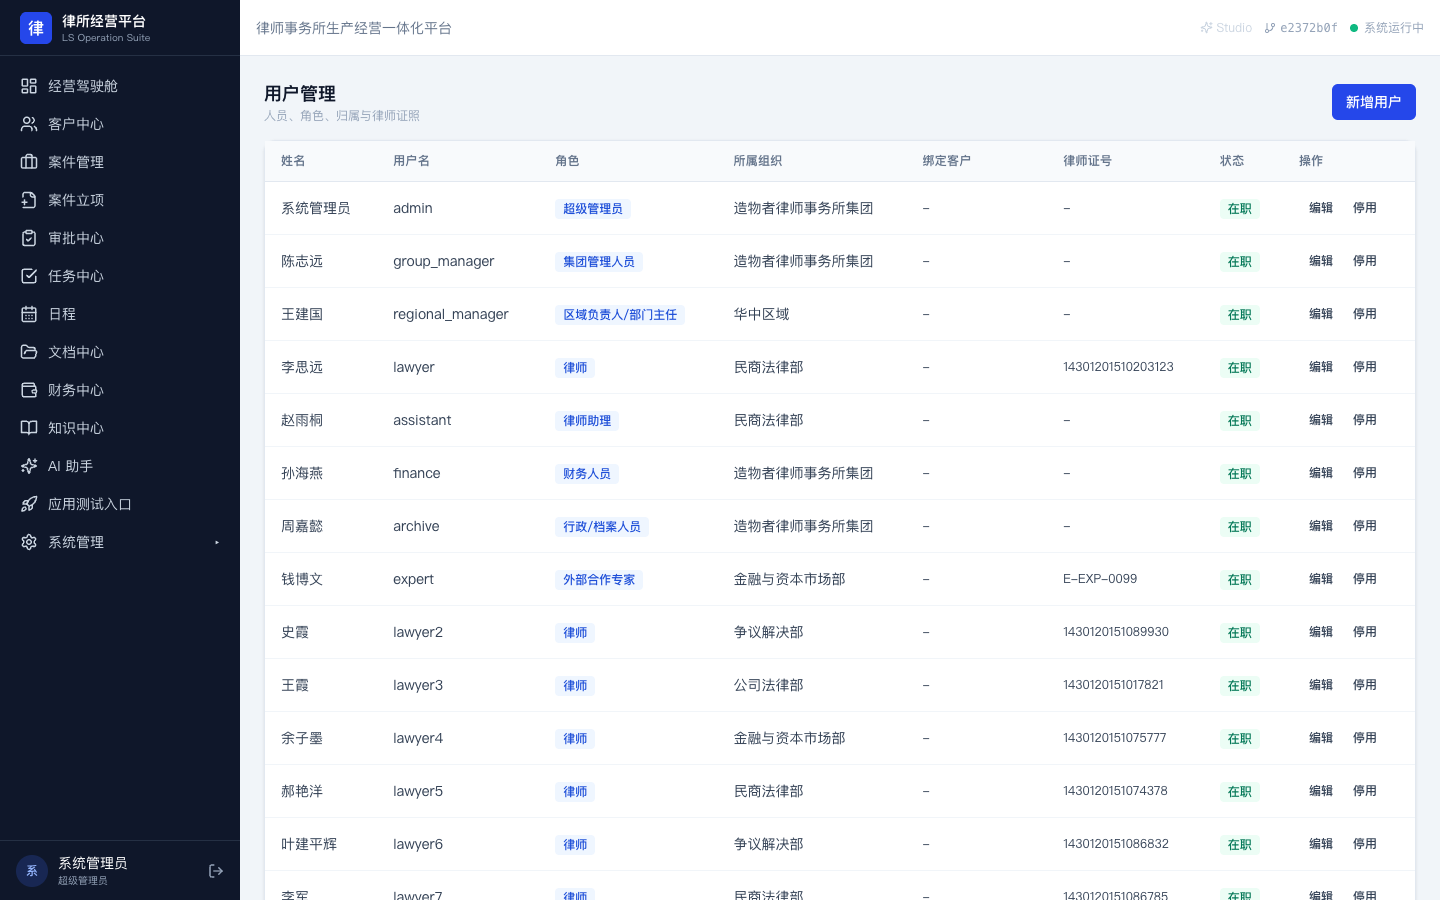This screenshot has height=900, width=1440.
Task: Click the 案件管理 briefcase icon
Action: 29,162
